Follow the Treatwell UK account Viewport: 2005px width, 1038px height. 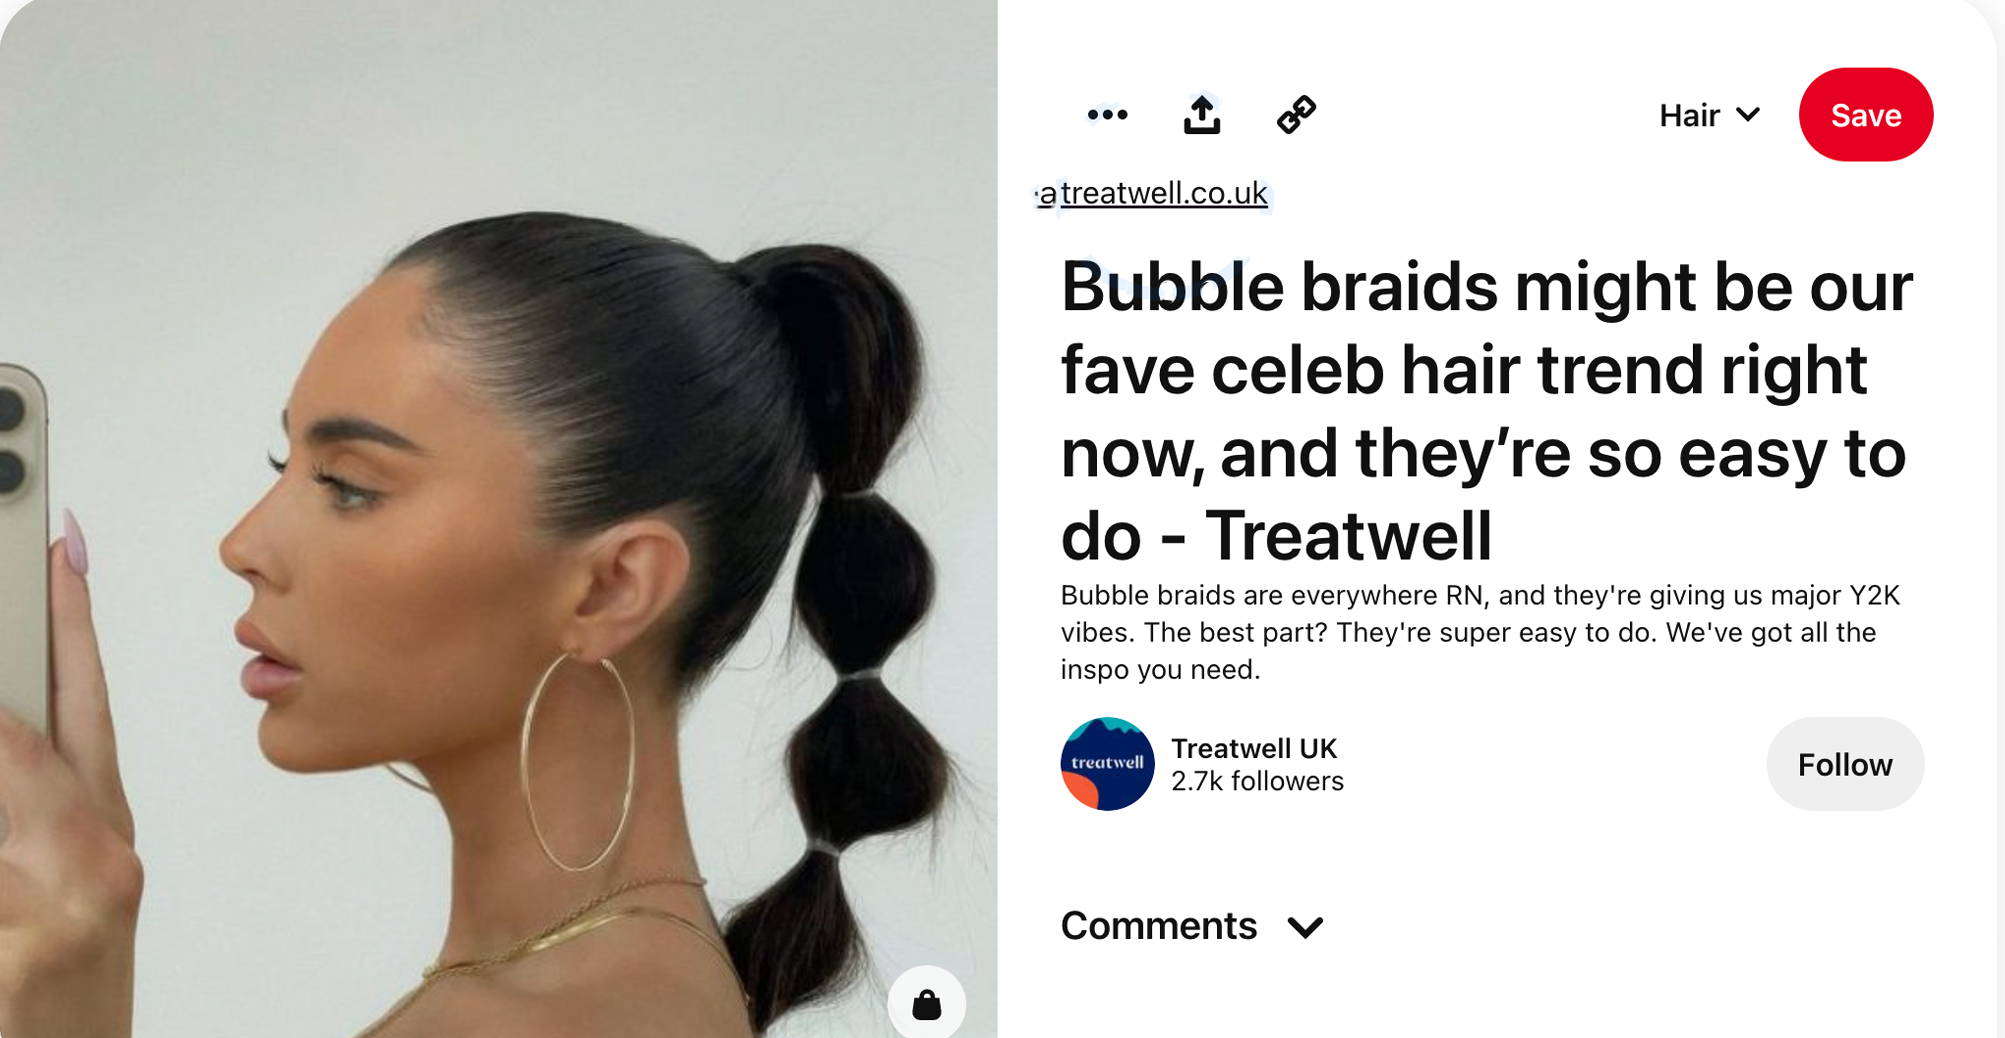coord(1844,764)
